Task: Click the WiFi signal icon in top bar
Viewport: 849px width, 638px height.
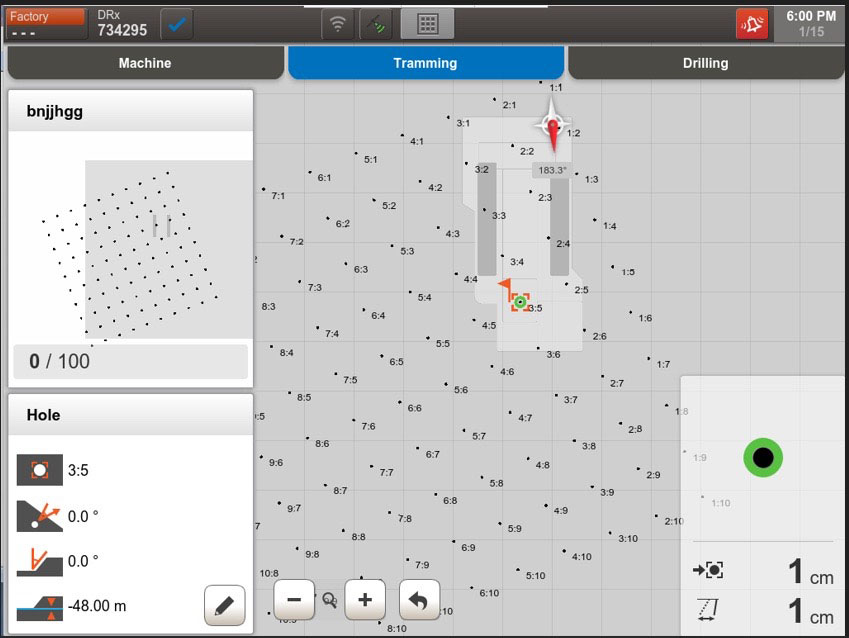Action: 338,23
